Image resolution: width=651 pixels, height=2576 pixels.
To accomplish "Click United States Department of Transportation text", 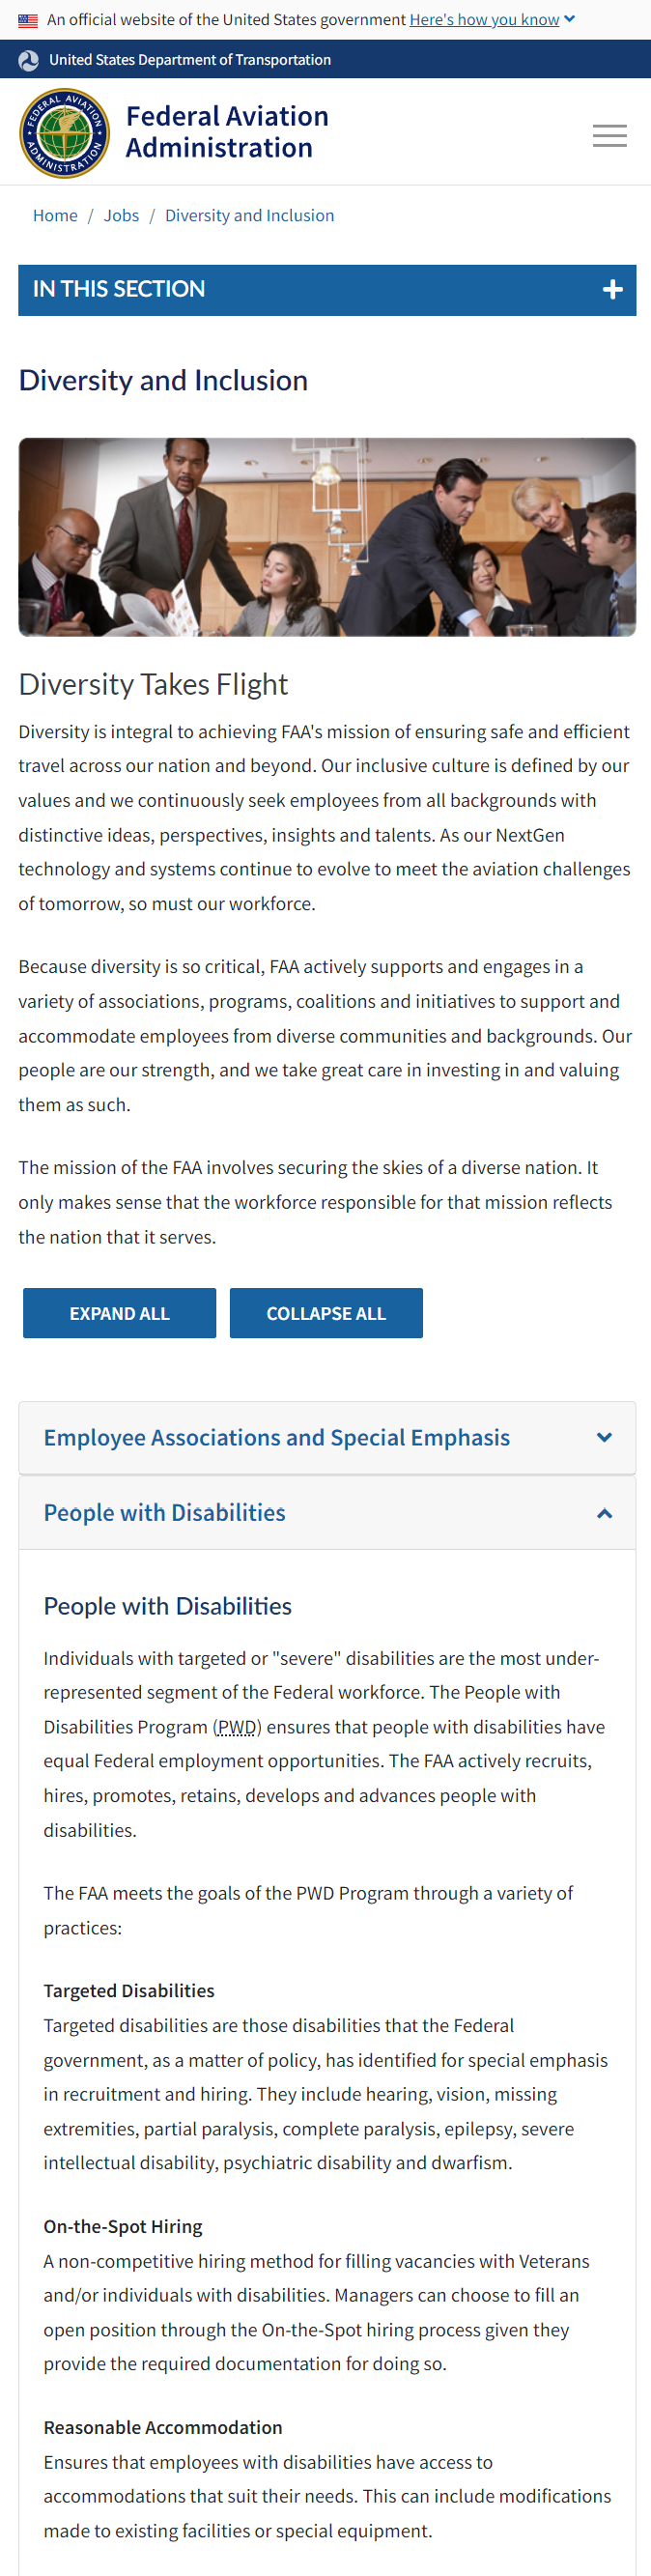I will click(190, 60).
